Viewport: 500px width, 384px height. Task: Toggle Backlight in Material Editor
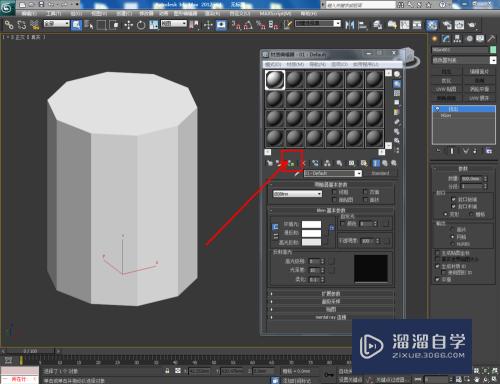(x=397, y=84)
